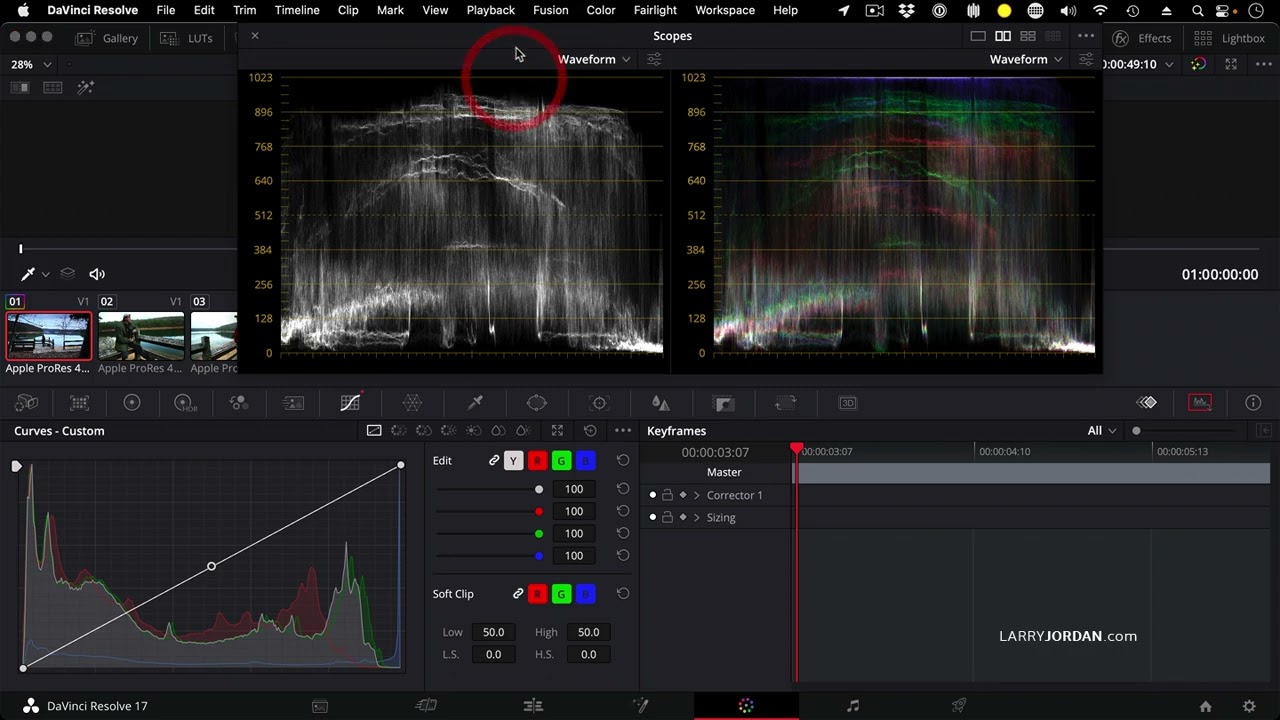Open the Curves panel options menu
1280x720 pixels.
point(623,431)
